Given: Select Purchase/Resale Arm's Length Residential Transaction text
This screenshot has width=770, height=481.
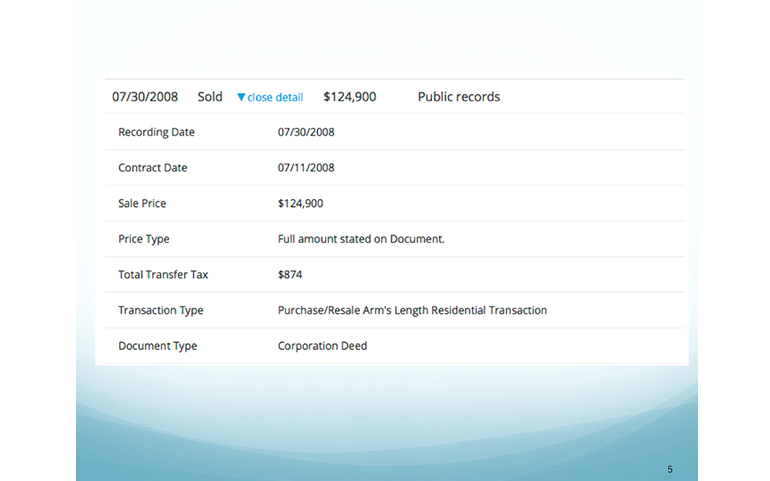Looking at the screenshot, I should click(x=412, y=310).
